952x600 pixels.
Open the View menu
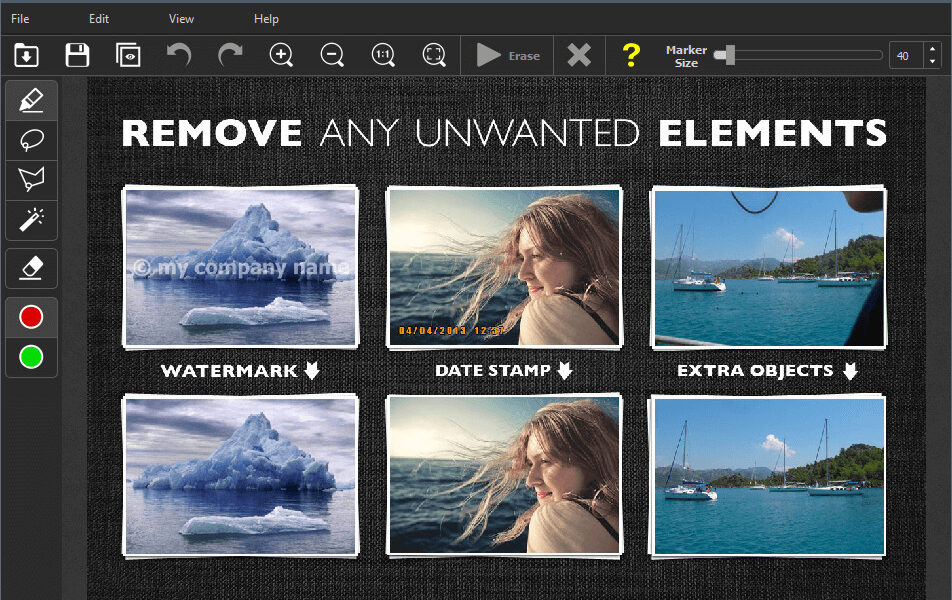181,19
